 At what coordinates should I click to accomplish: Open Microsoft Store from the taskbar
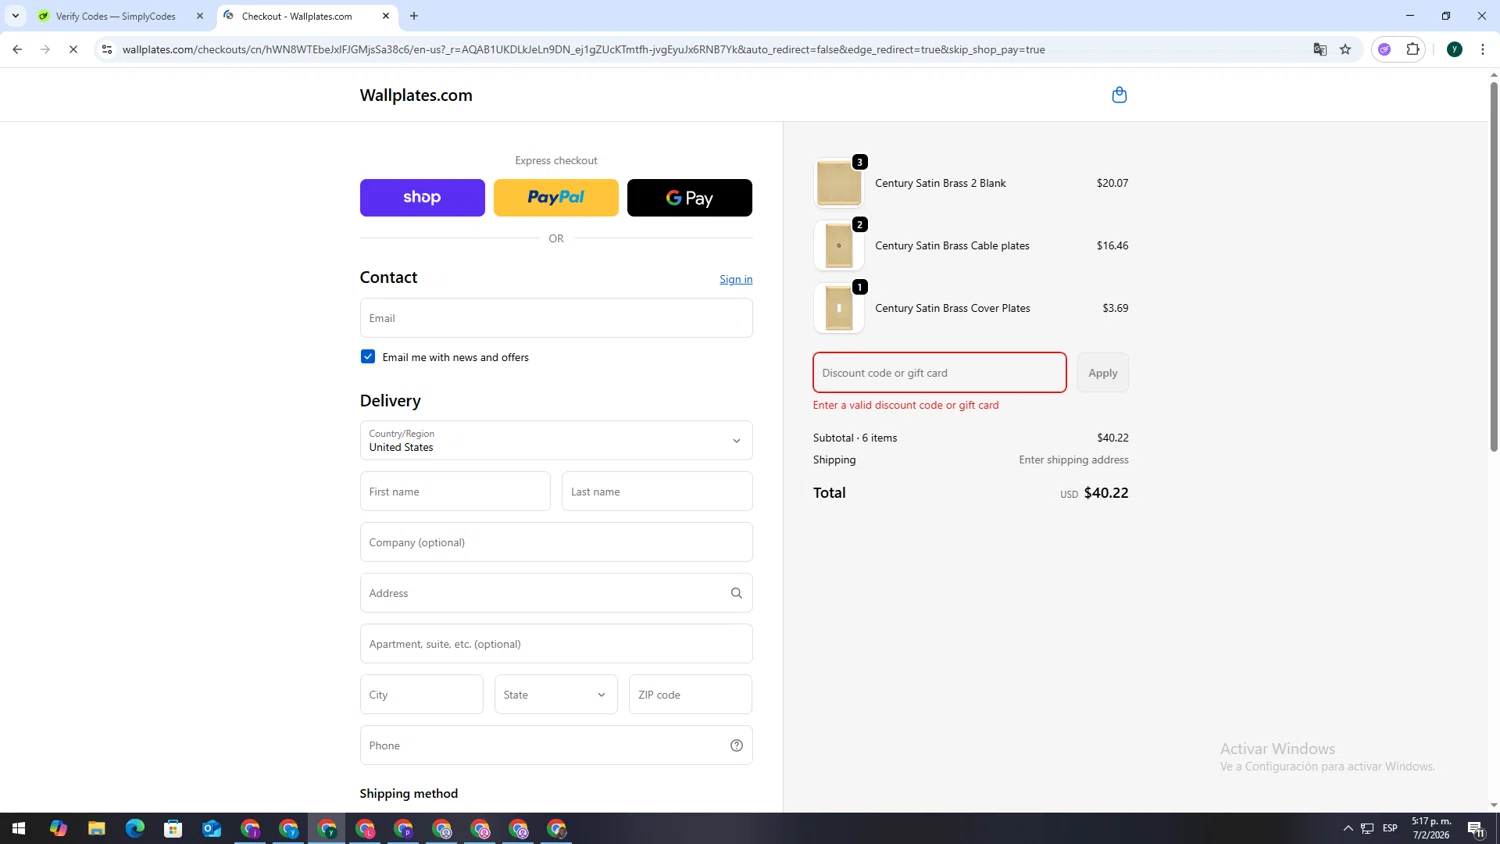tap(173, 828)
